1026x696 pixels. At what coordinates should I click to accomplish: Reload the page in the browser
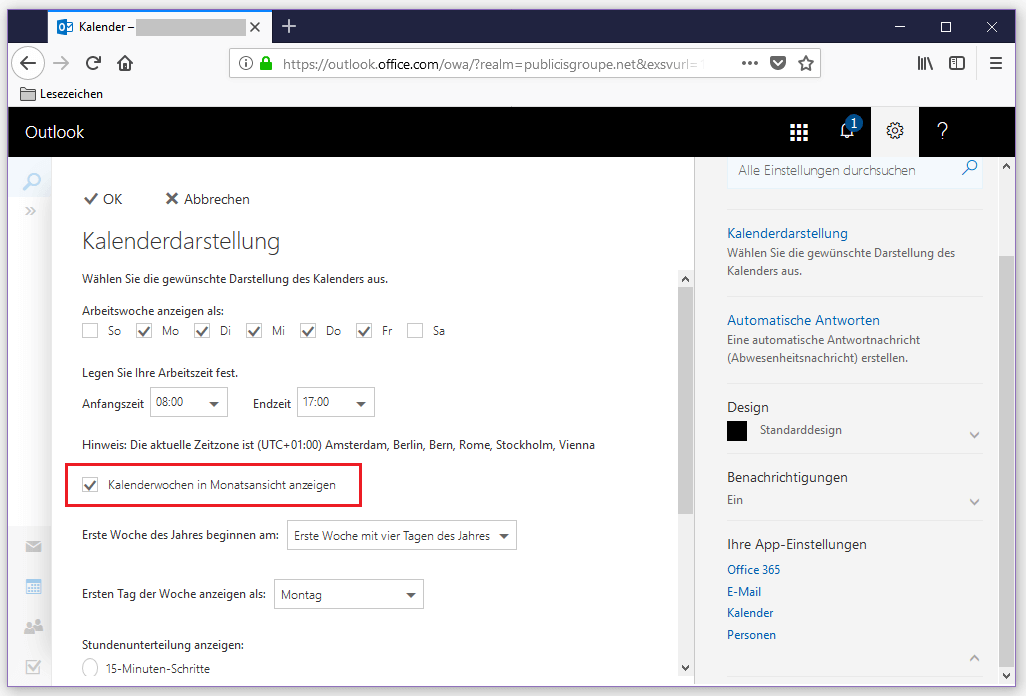tap(93, 63)
